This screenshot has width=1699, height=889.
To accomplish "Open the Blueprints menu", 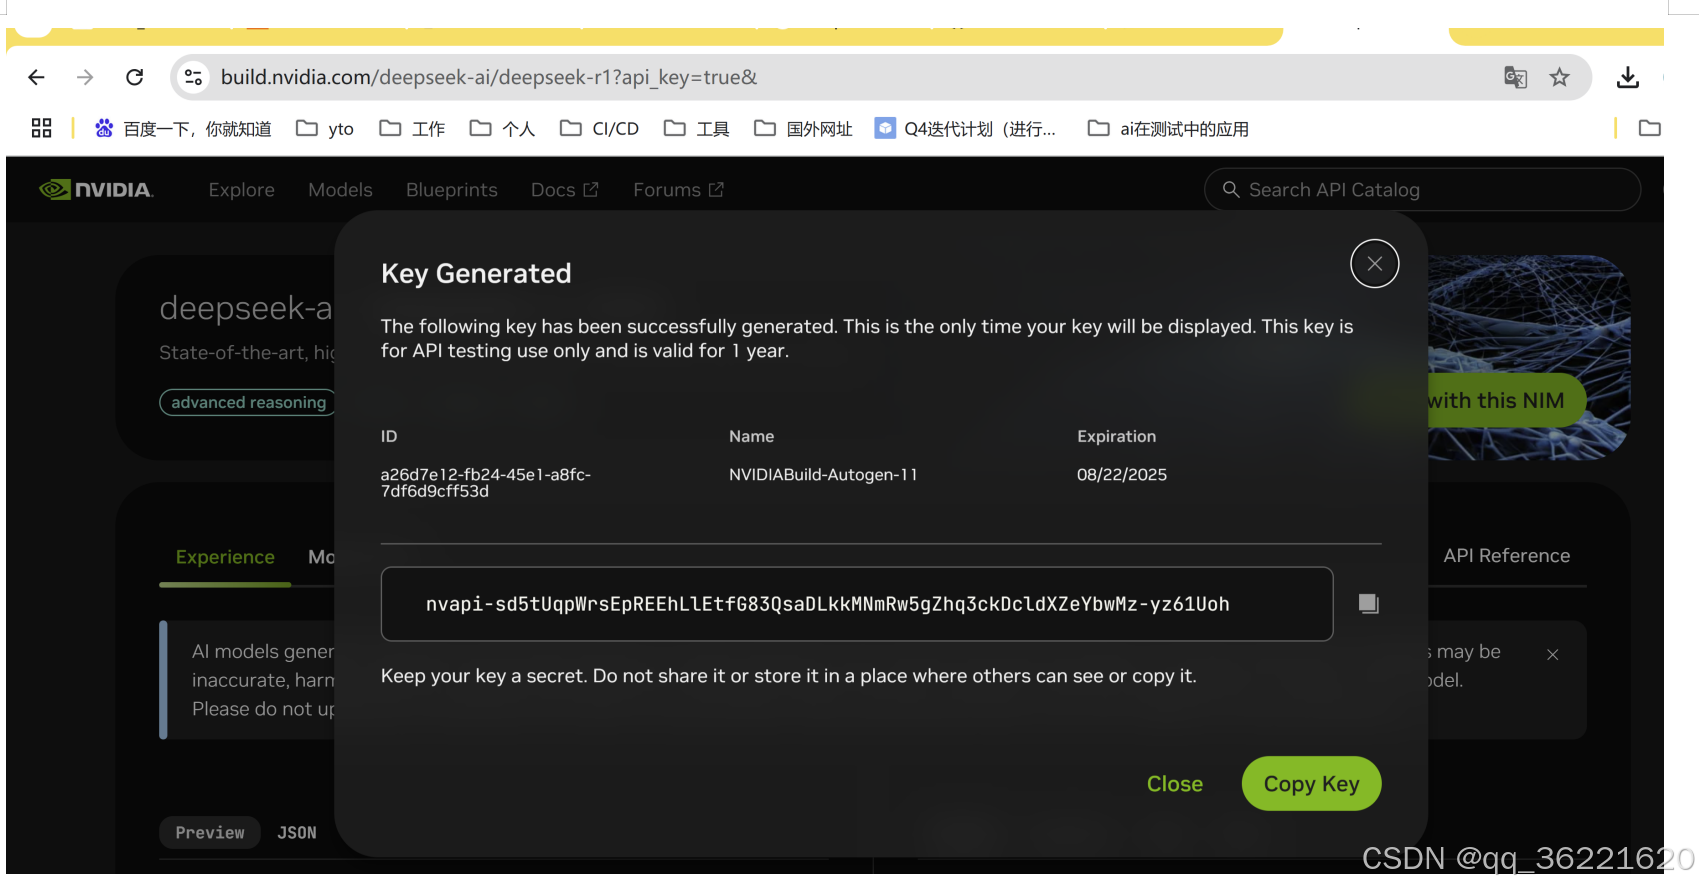I will tap(451, 190).
